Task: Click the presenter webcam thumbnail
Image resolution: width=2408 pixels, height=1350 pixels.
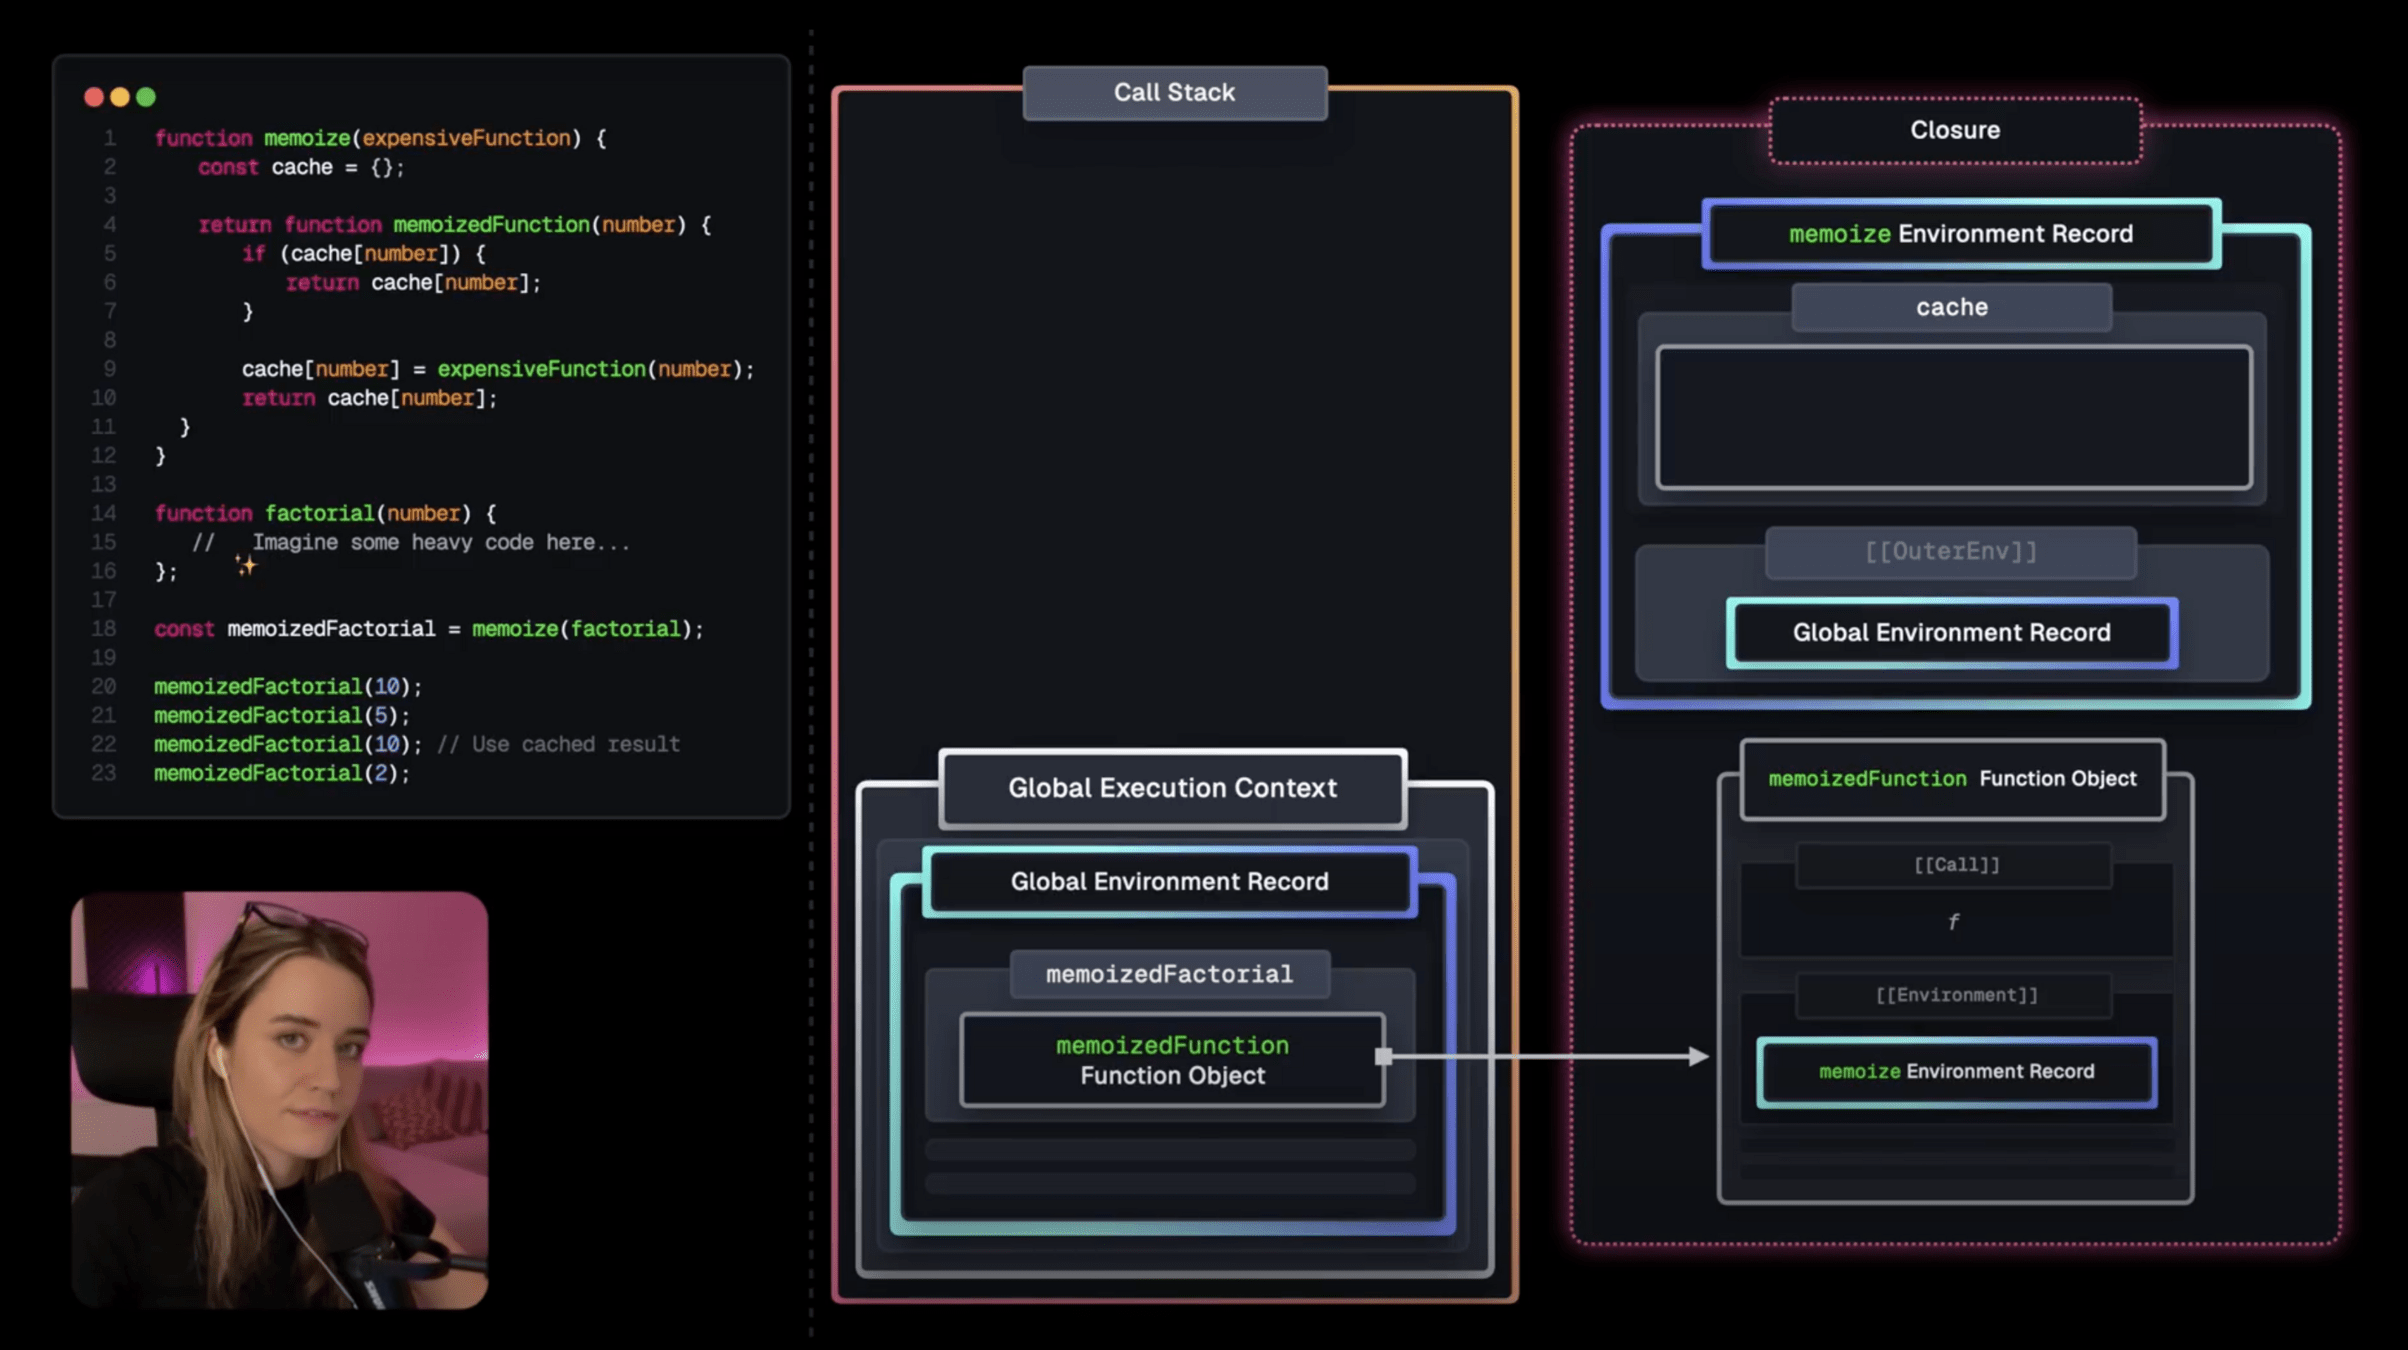Action: [279, 1100]
